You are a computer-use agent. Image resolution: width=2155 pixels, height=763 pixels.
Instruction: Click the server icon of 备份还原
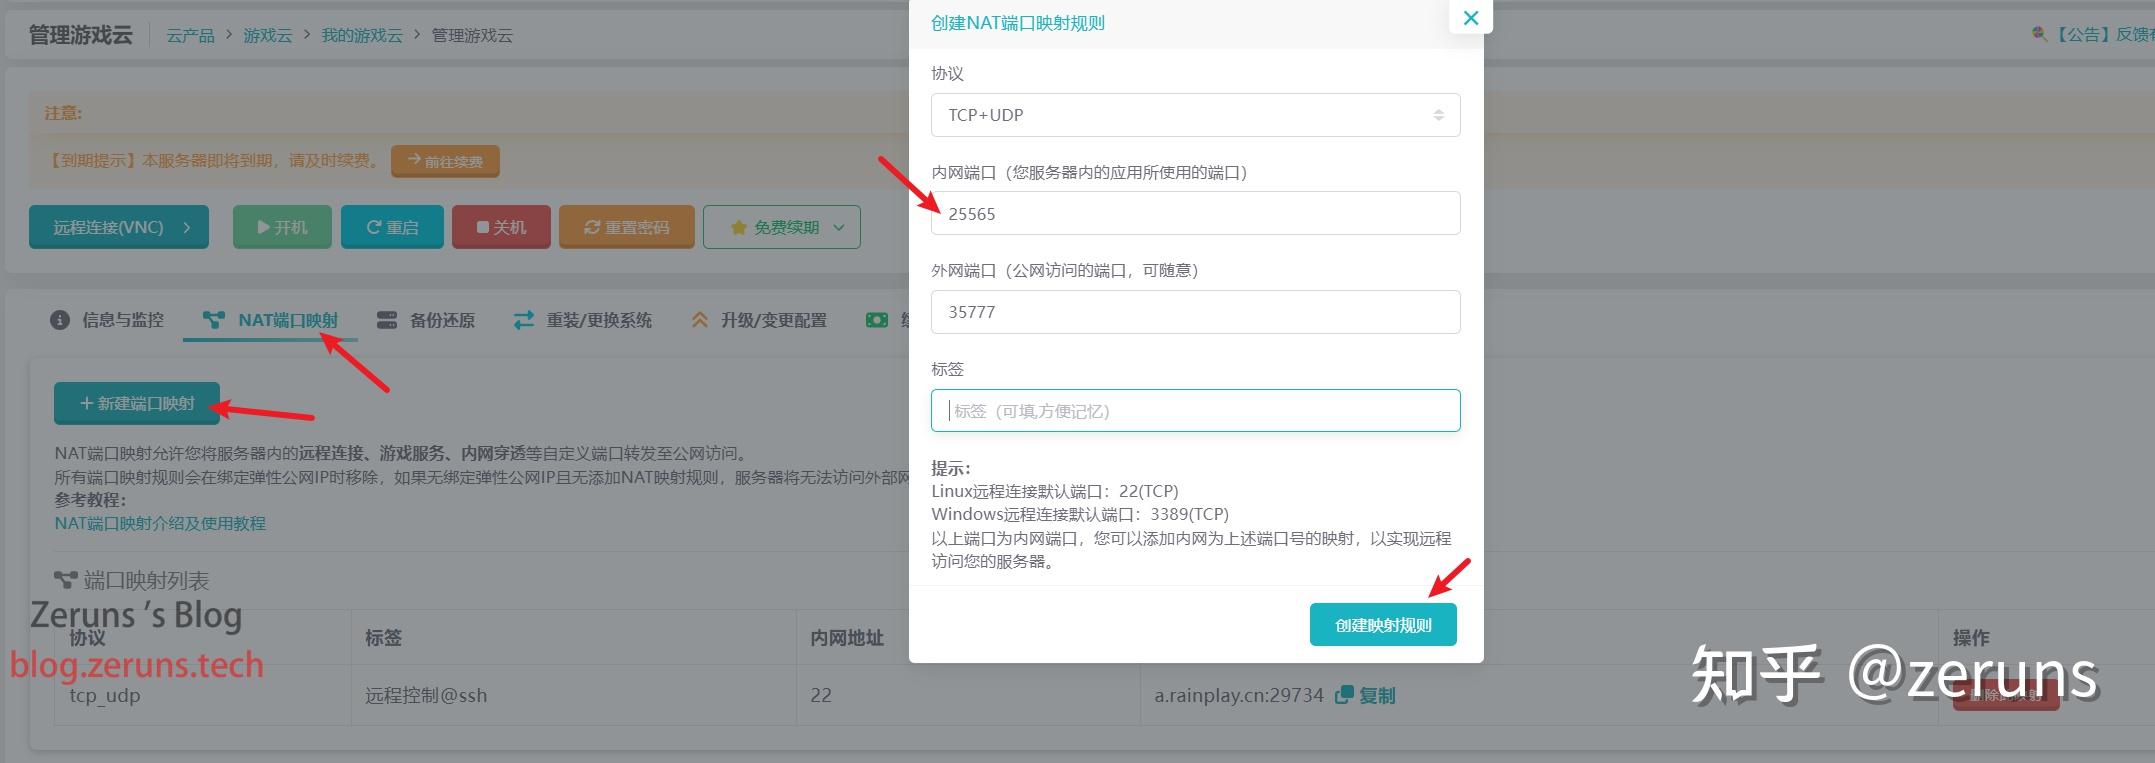click(x=387, y=320)
